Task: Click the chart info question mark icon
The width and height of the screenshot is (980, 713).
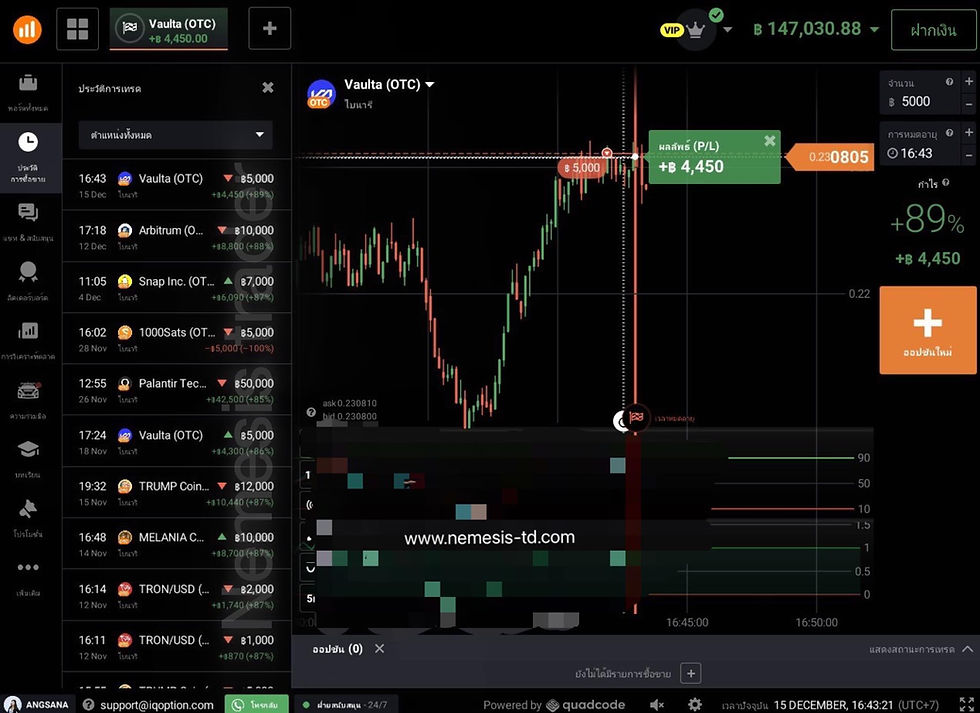Action: 311,412
